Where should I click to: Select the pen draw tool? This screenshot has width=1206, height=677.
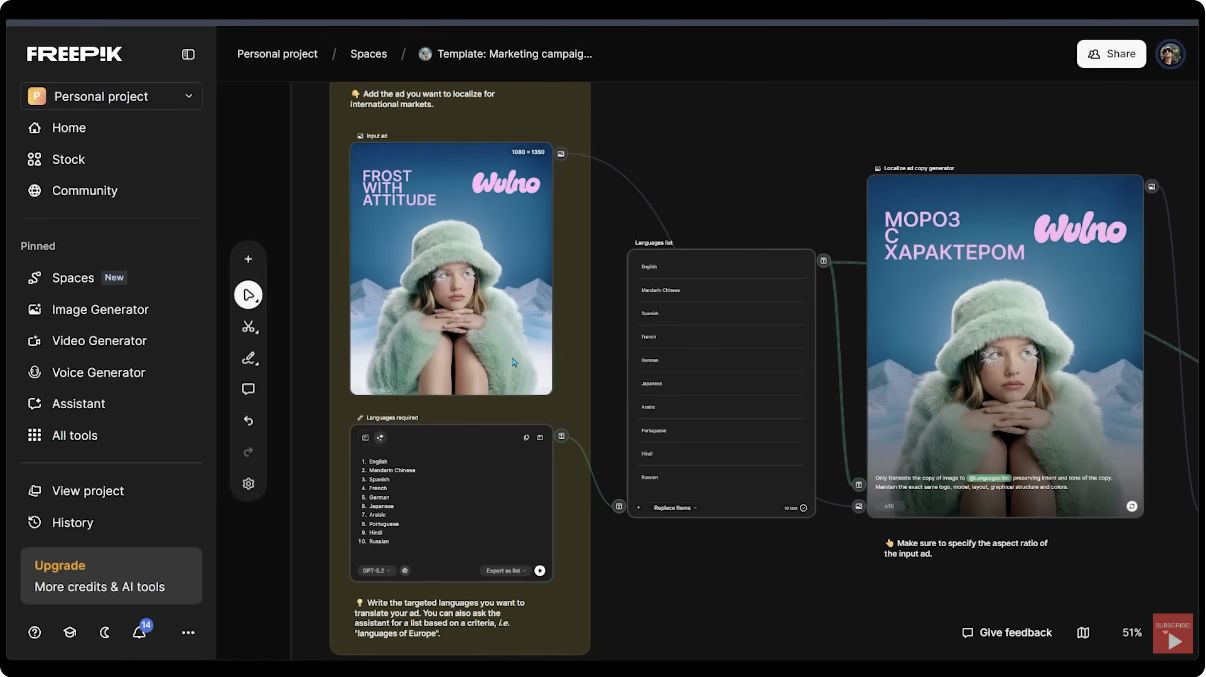[x=248, y=358]
